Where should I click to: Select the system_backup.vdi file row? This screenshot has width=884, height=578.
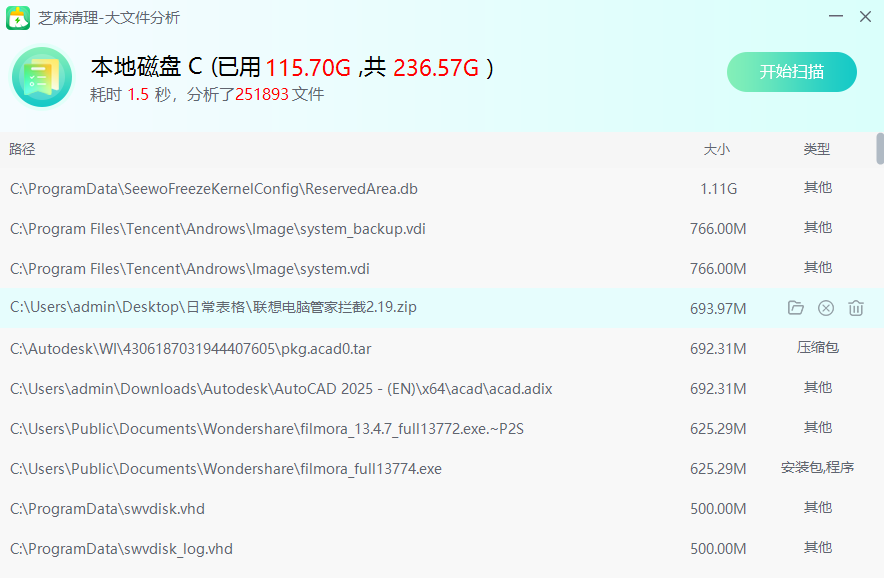[218, 228]
